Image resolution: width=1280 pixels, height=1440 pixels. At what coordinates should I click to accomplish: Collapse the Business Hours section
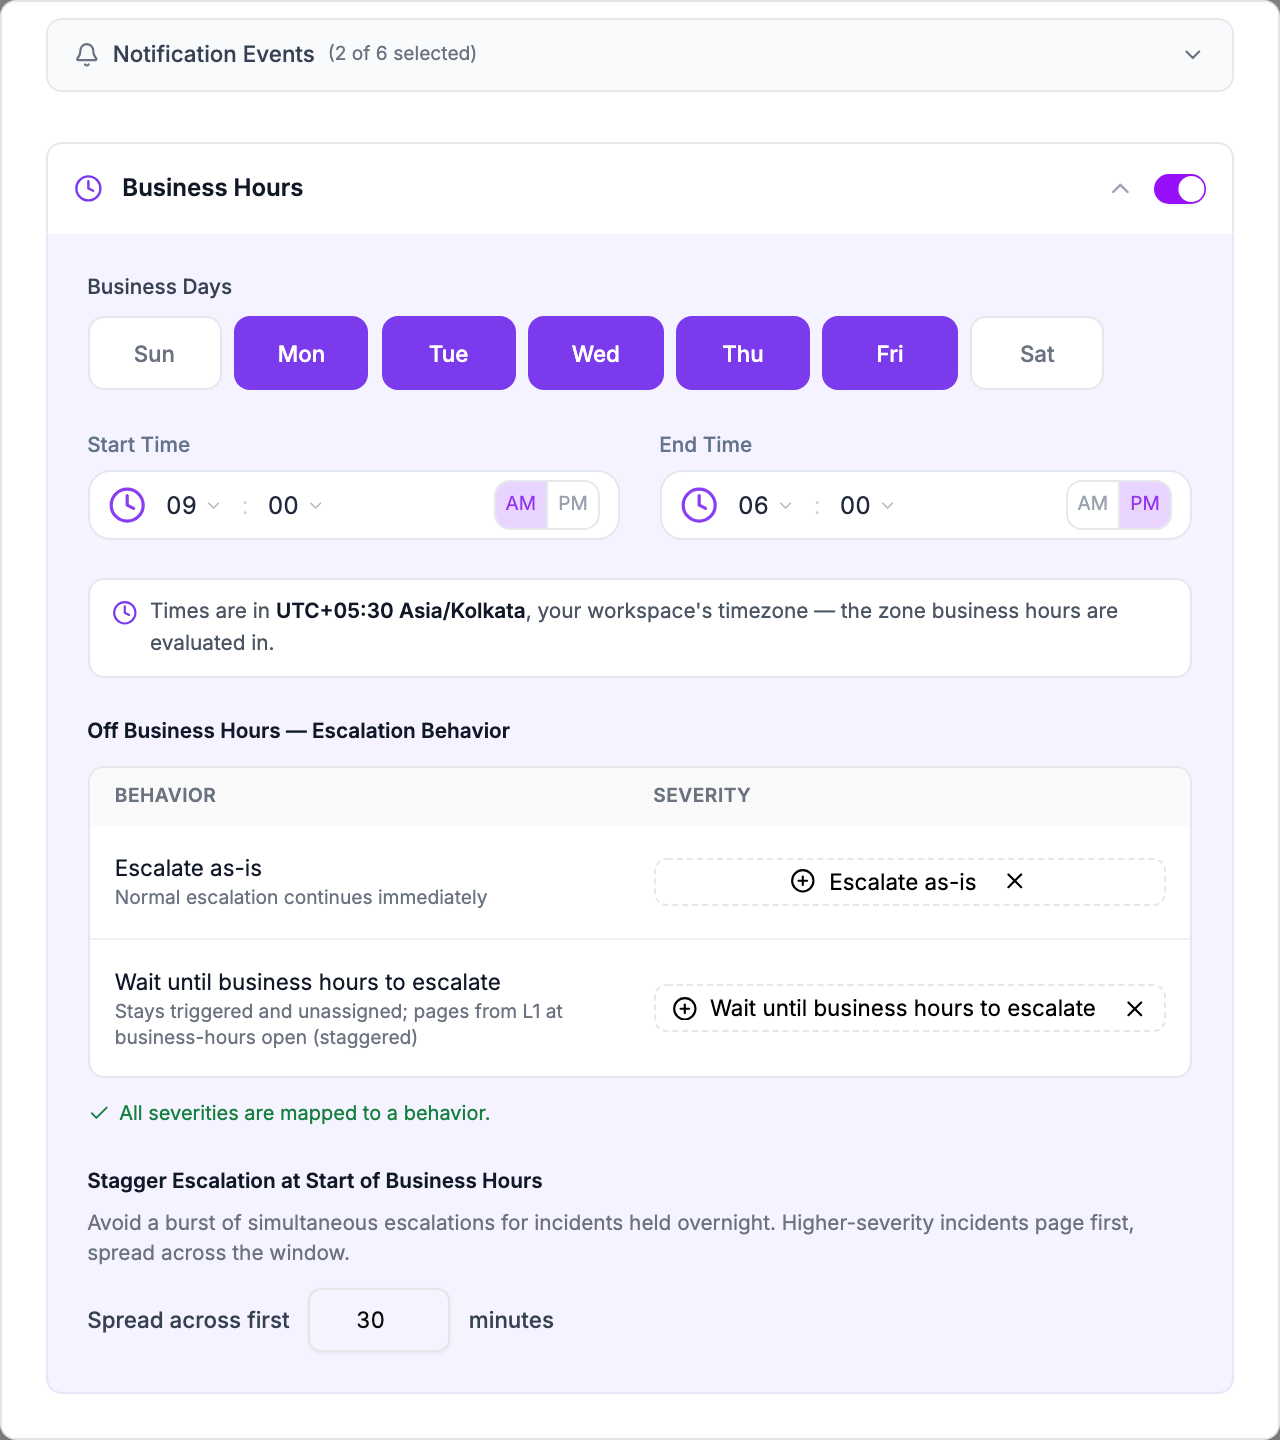pos(1120,188)
